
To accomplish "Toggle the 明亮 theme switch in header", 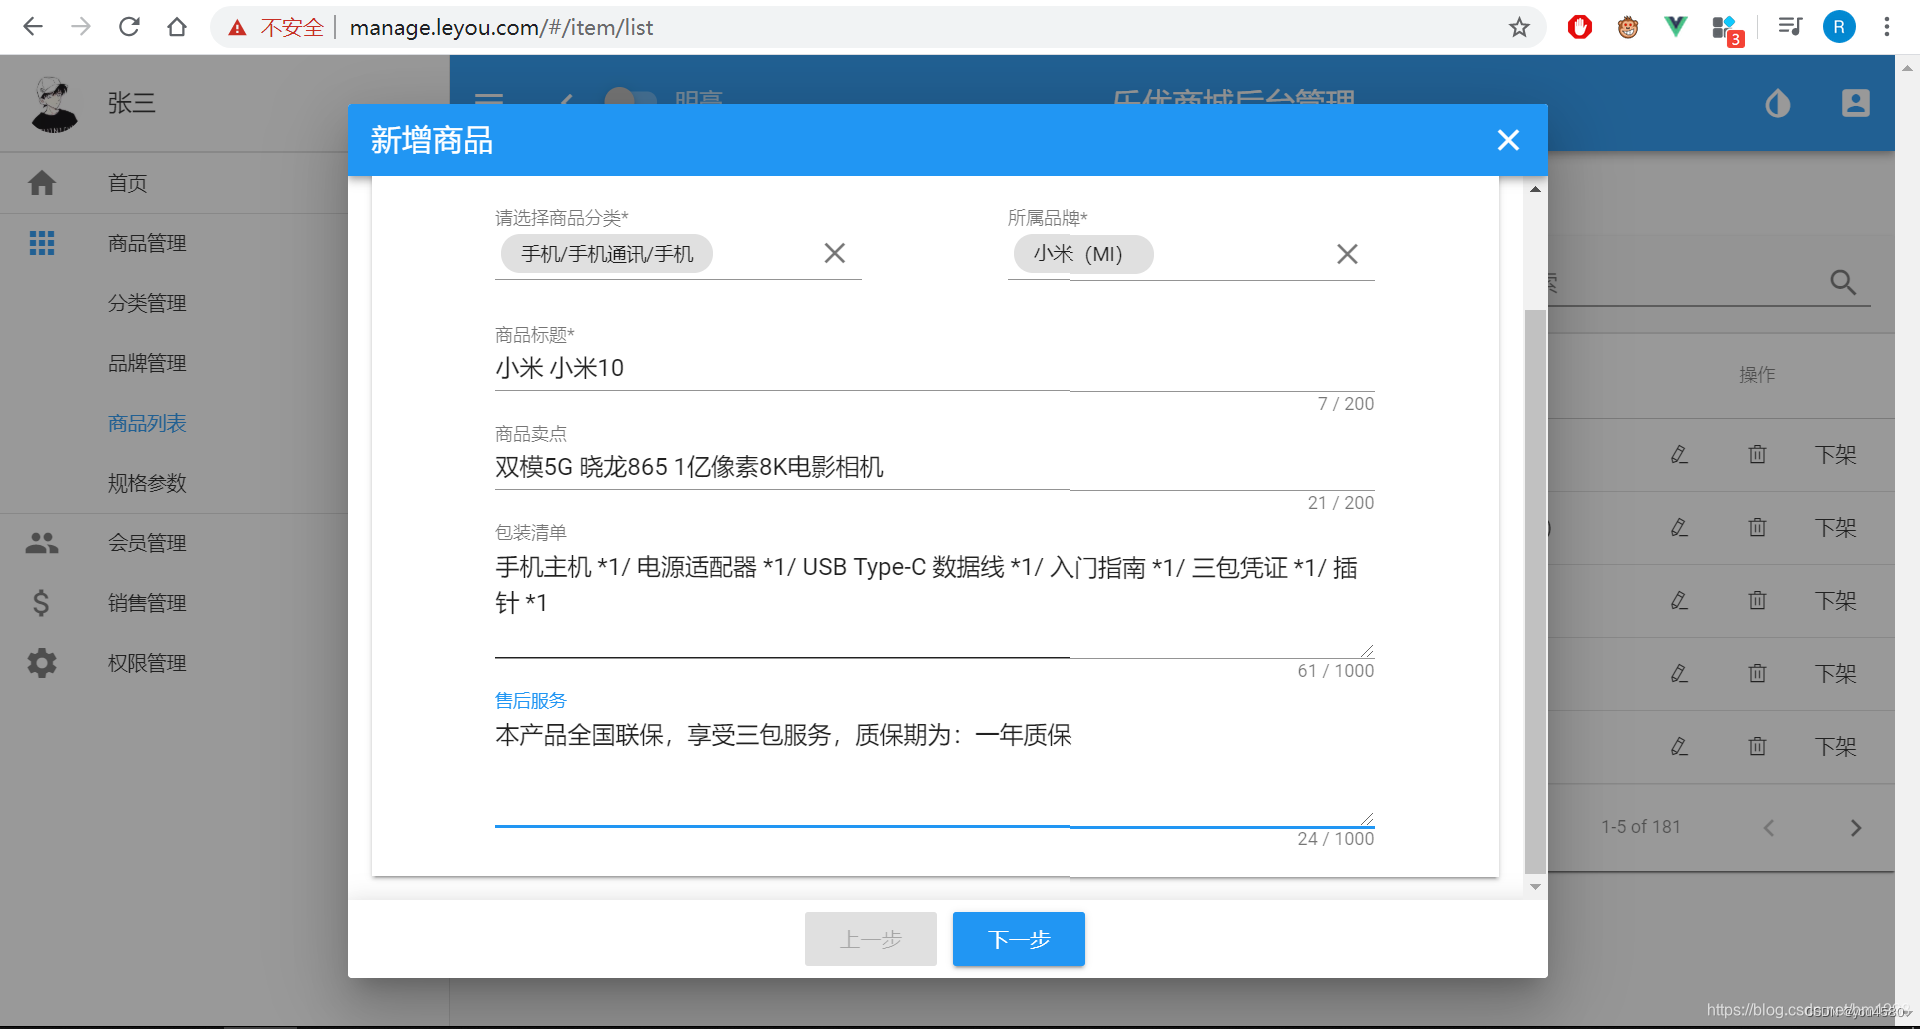I will click(630, 99).
